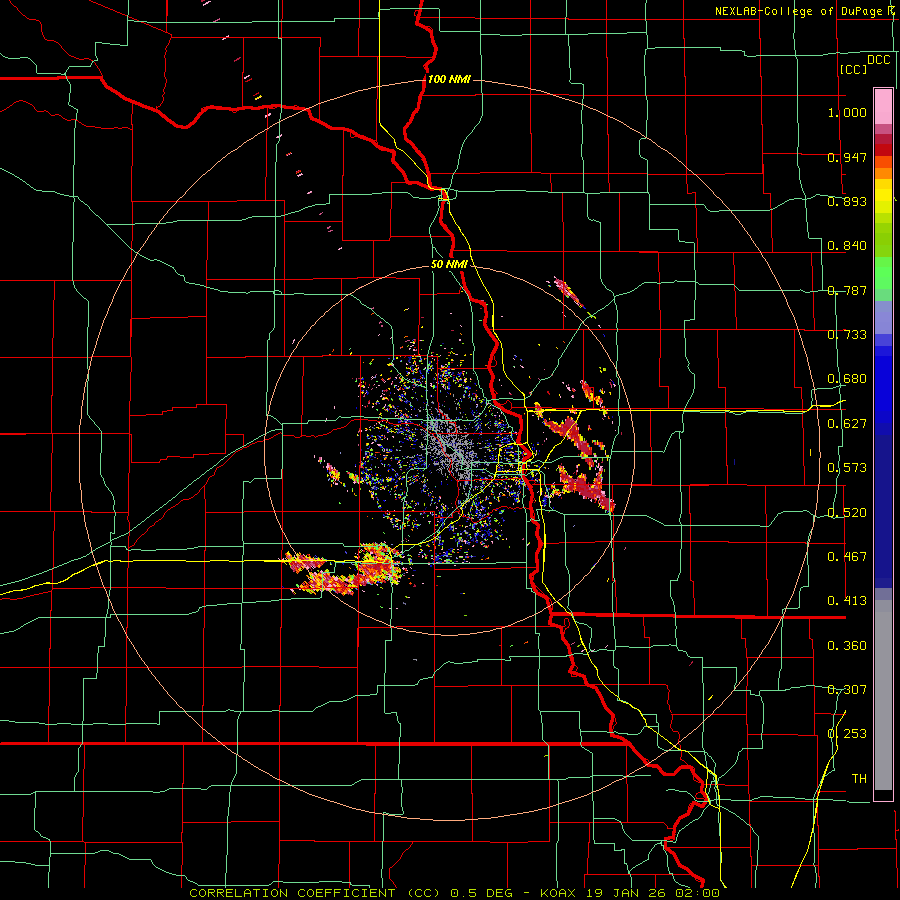Viewport: 900px width, 900px height.
Task: Click the 0.573 legend value
Action: click(x=847, y=468)
